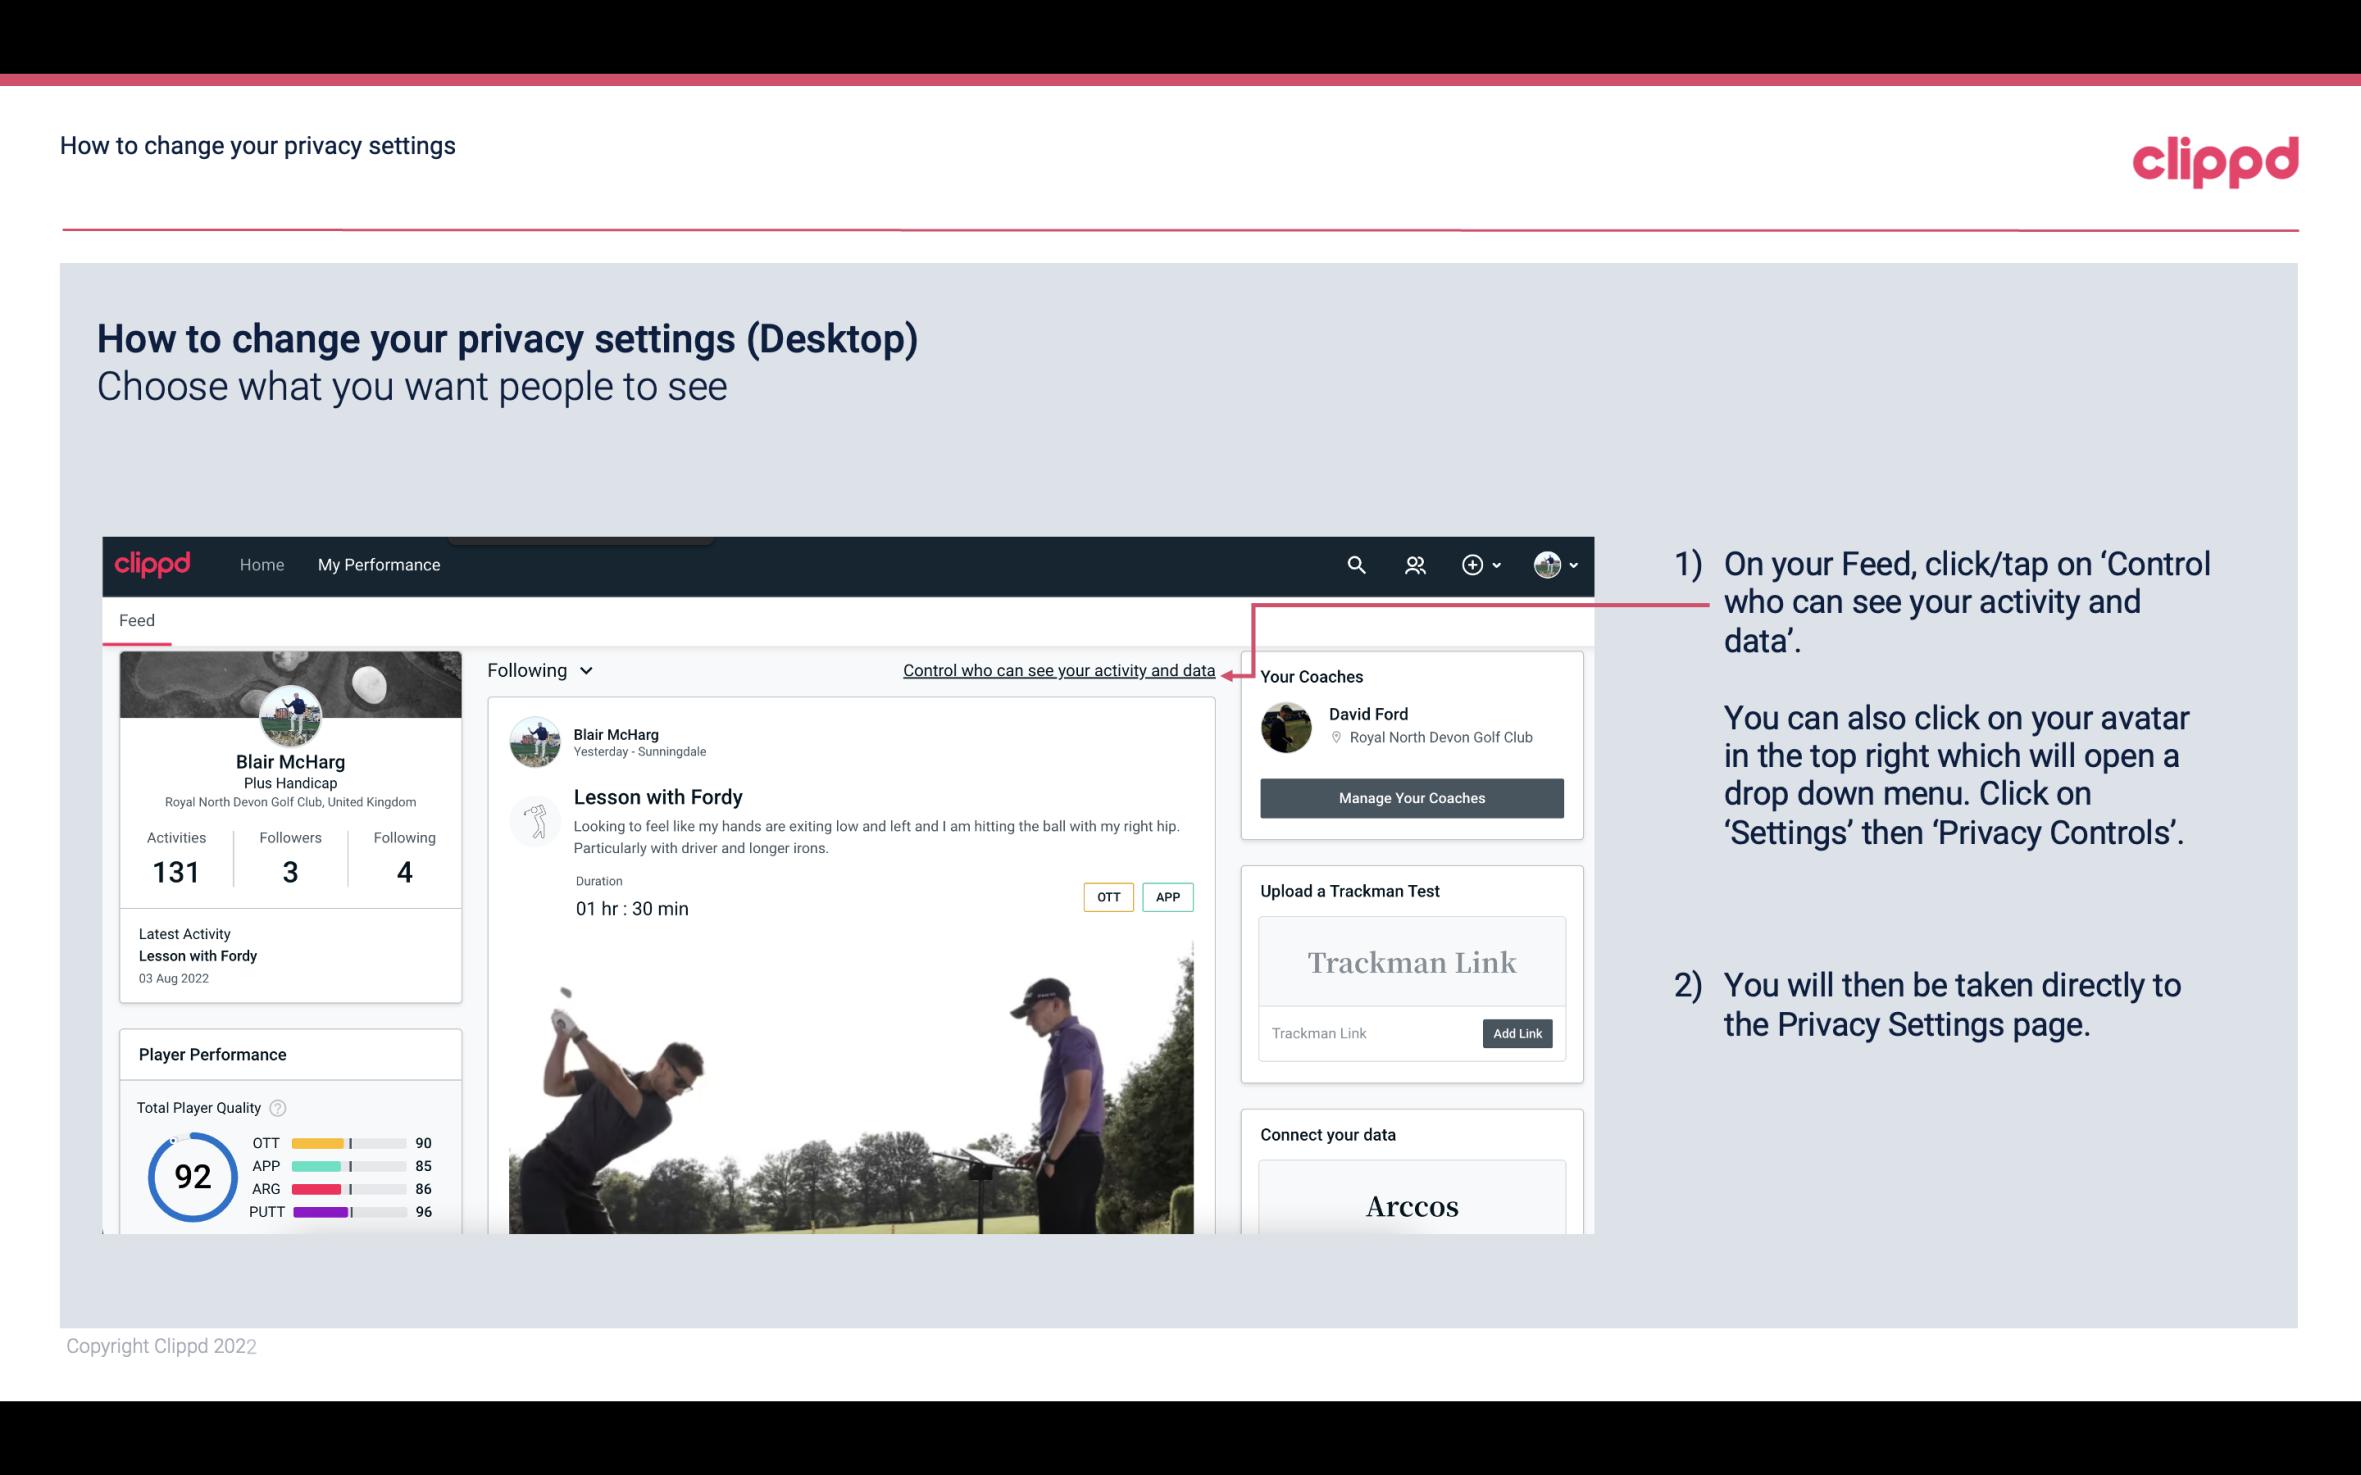The height and width of the screenshot is (1475, 2361).
Task: Click the Manage Your Coaches button
Action: click(x=1410, y=797)
